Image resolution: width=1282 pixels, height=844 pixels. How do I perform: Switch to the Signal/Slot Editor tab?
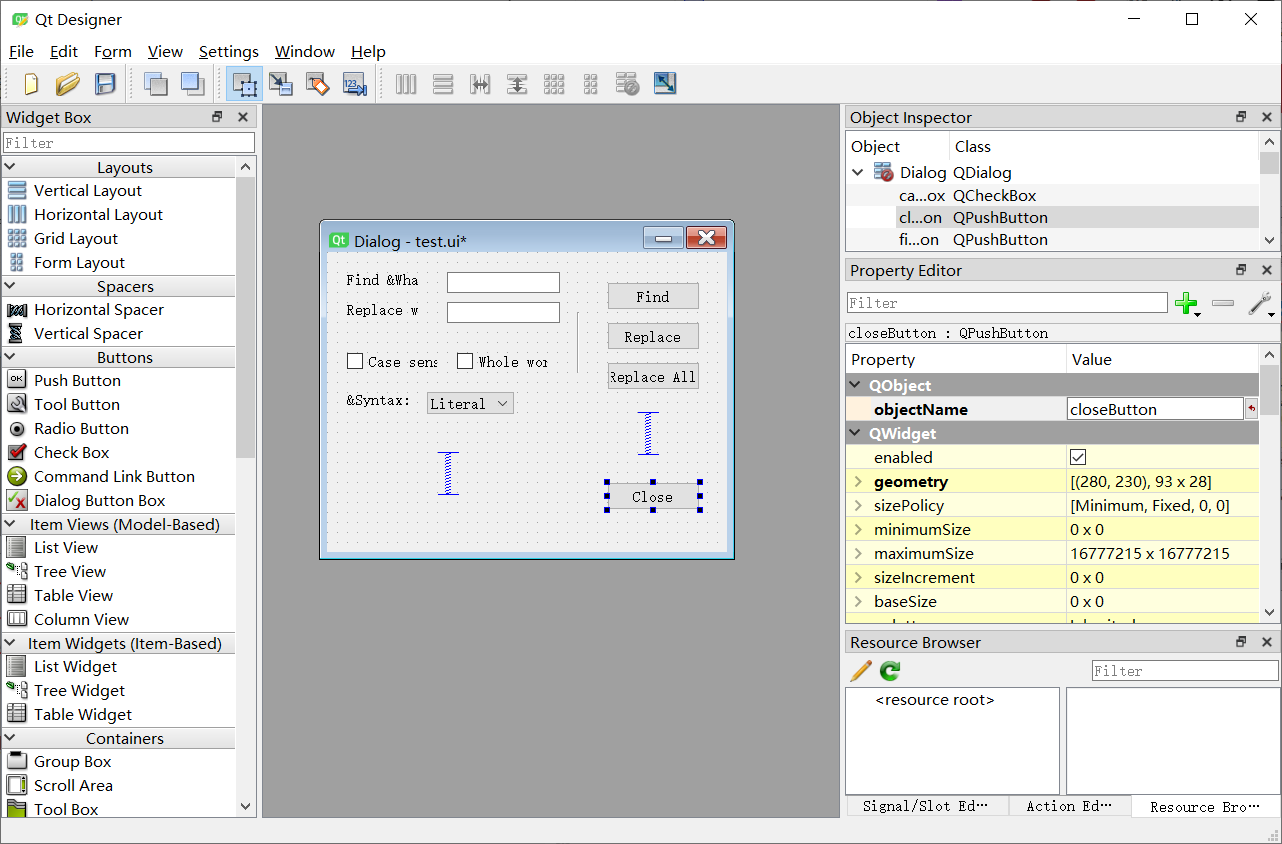926,806
